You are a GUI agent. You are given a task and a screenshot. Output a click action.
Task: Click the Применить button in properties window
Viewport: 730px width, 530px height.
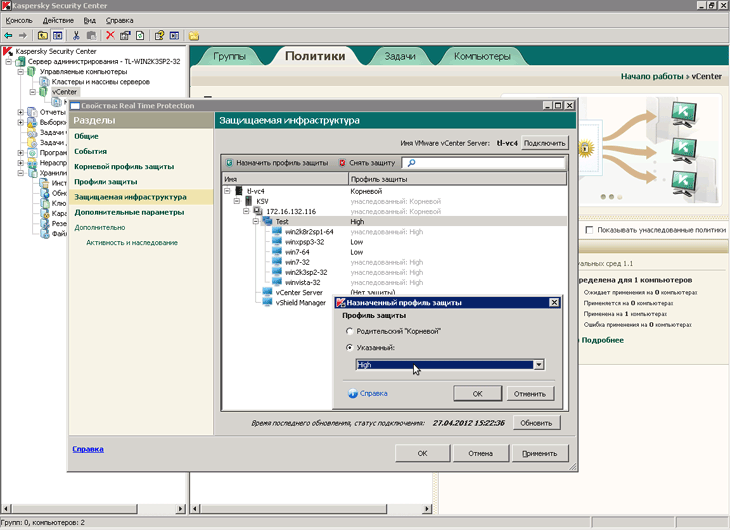(x=540, y=453)
